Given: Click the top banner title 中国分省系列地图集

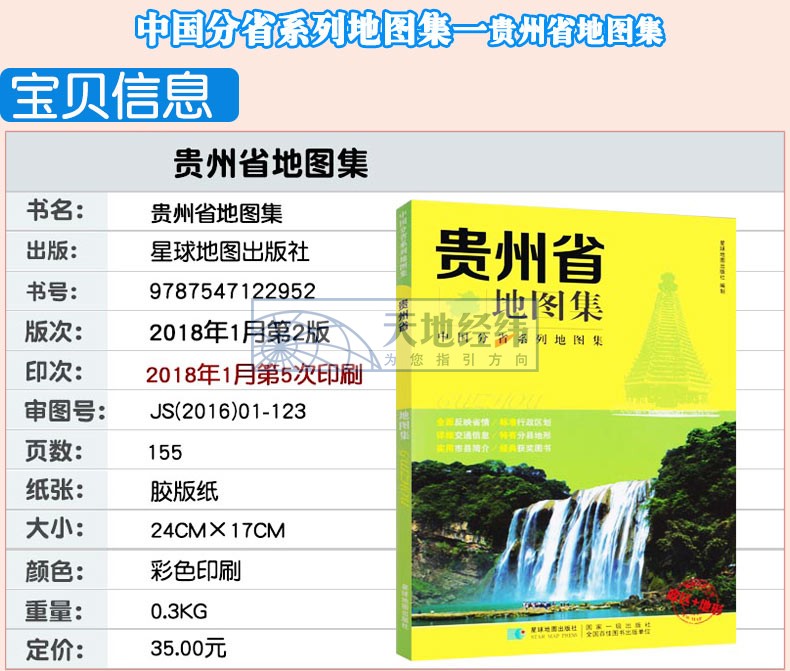Looking at the screenshot, I should point(293,31).
